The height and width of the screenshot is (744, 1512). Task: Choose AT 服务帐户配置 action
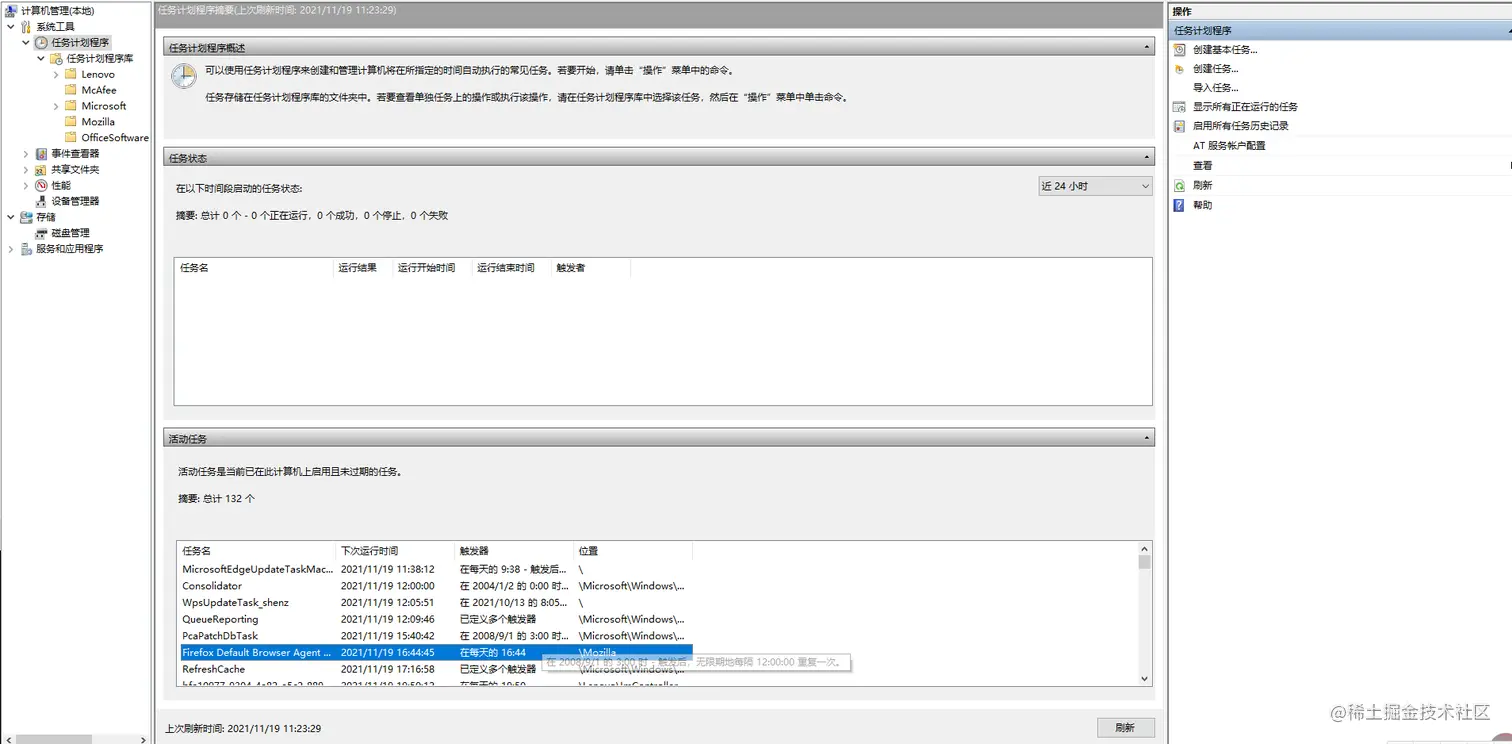(1229, 146)
